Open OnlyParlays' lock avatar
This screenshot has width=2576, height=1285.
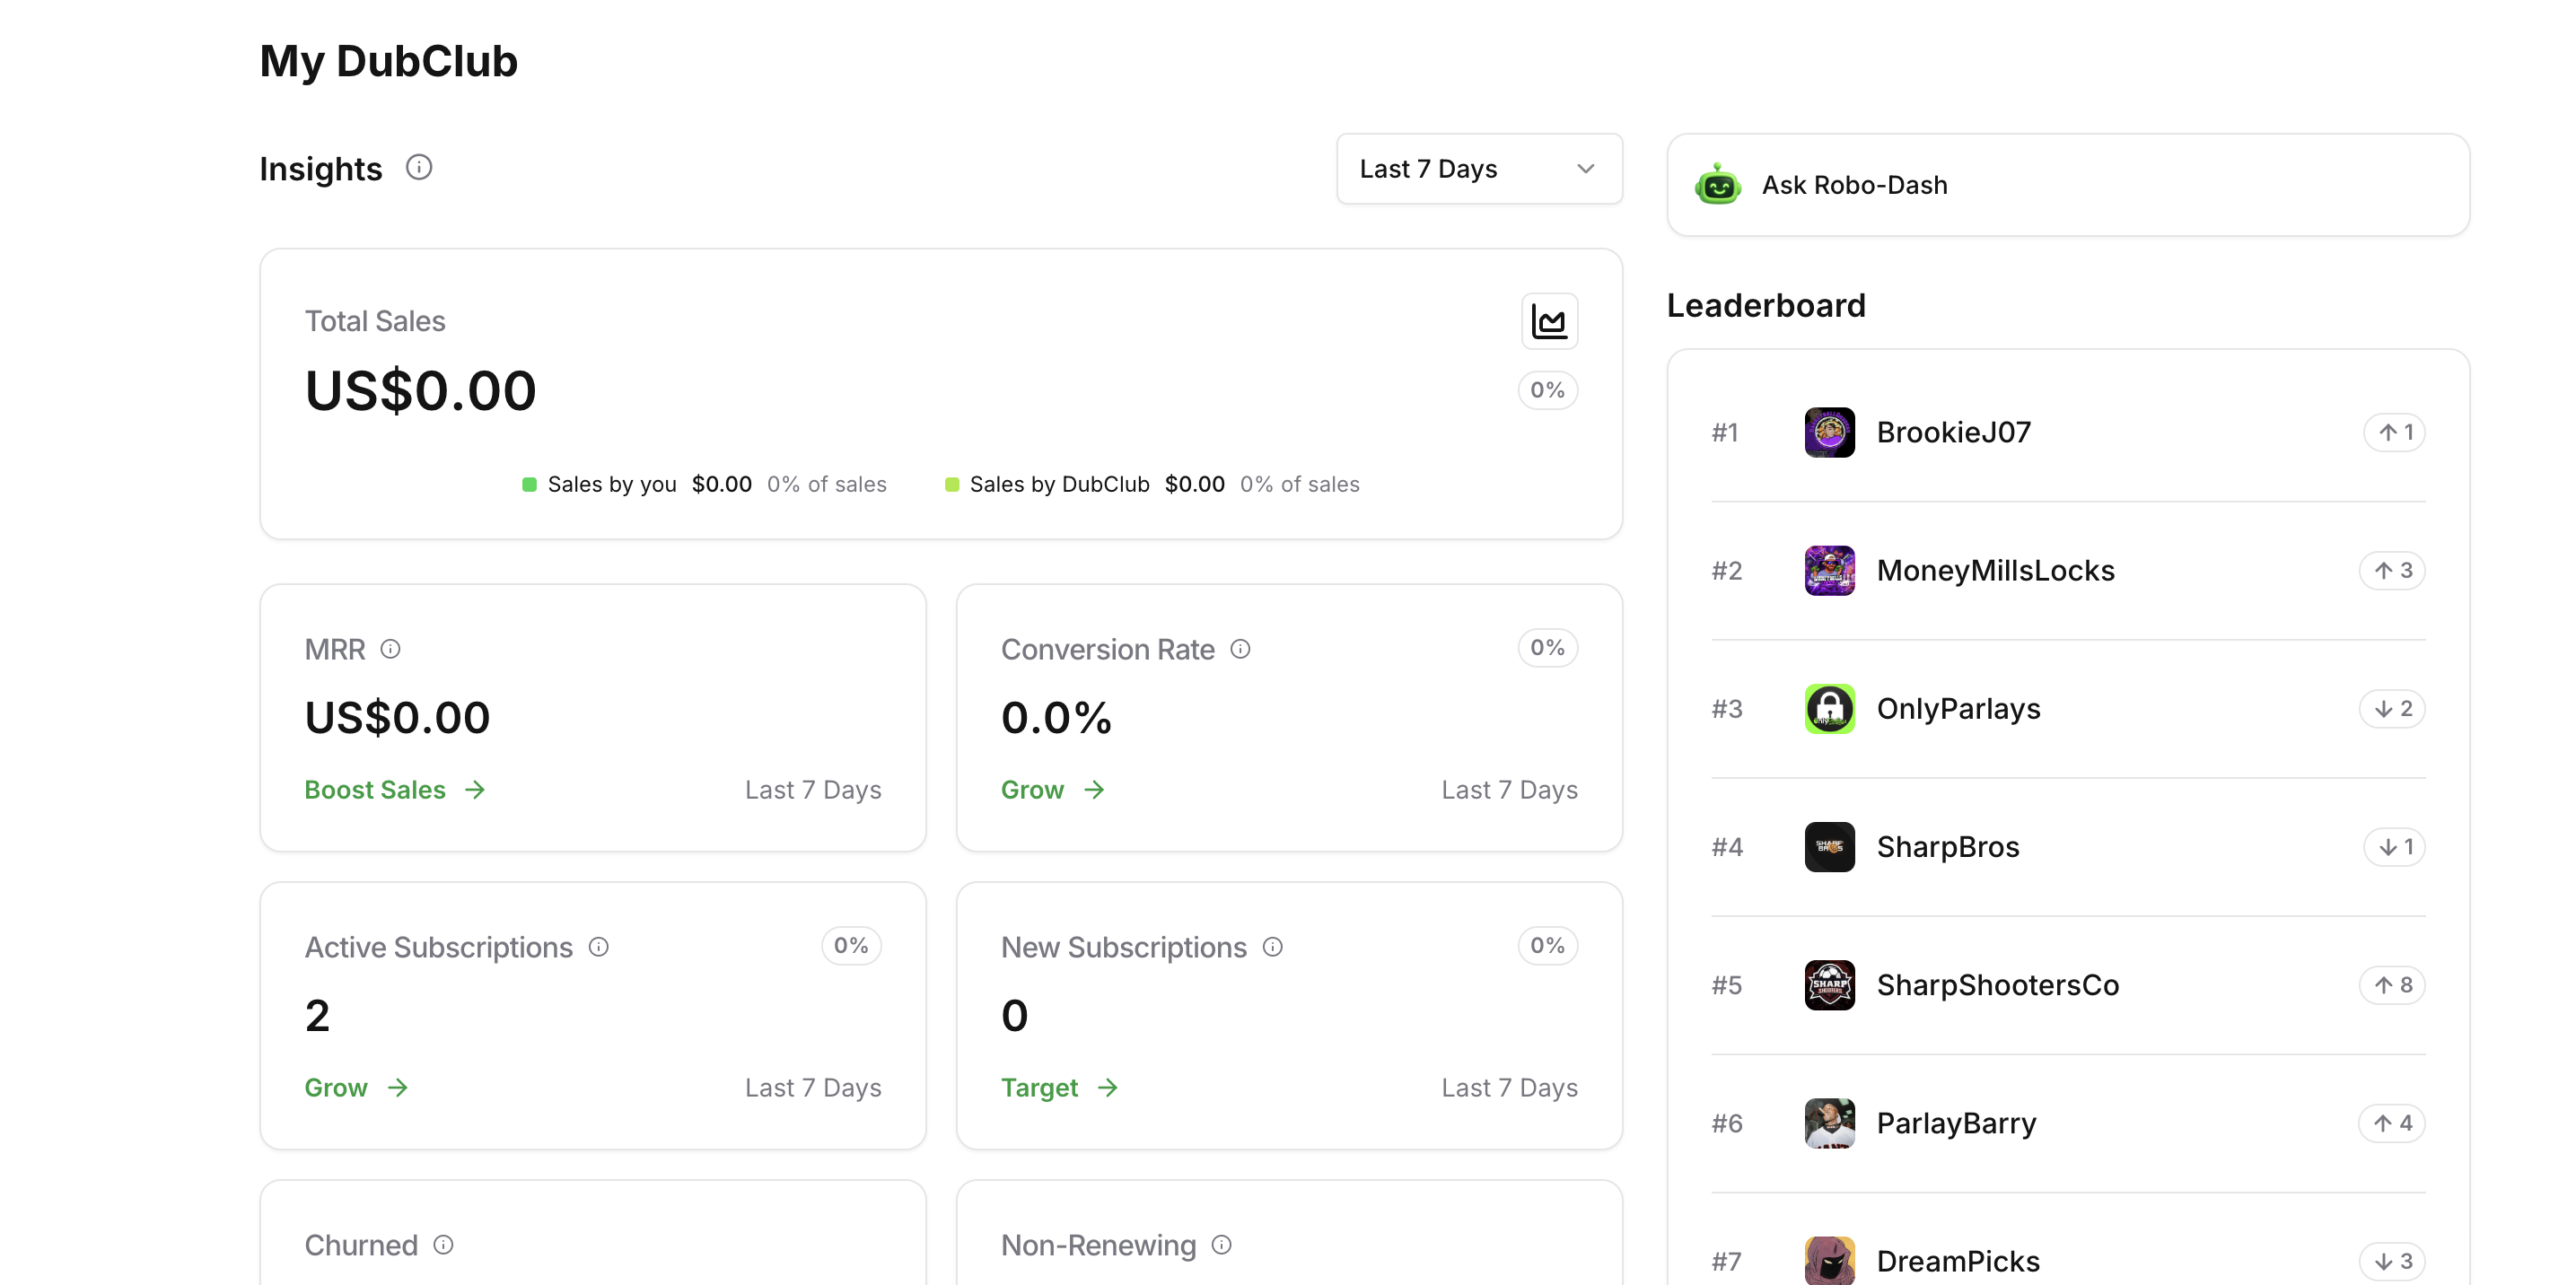pyautogui.click(x=1830, y=708)
